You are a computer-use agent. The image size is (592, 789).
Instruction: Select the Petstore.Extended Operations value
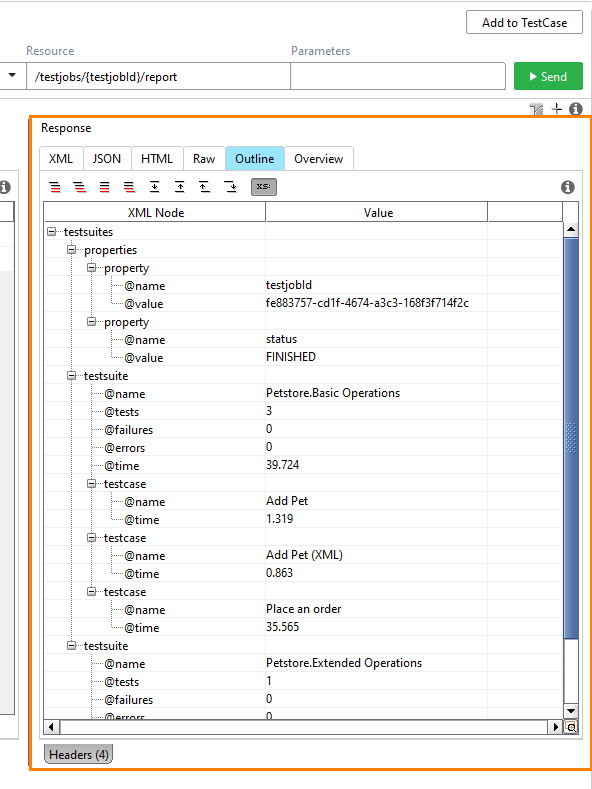tap(344, 663)
